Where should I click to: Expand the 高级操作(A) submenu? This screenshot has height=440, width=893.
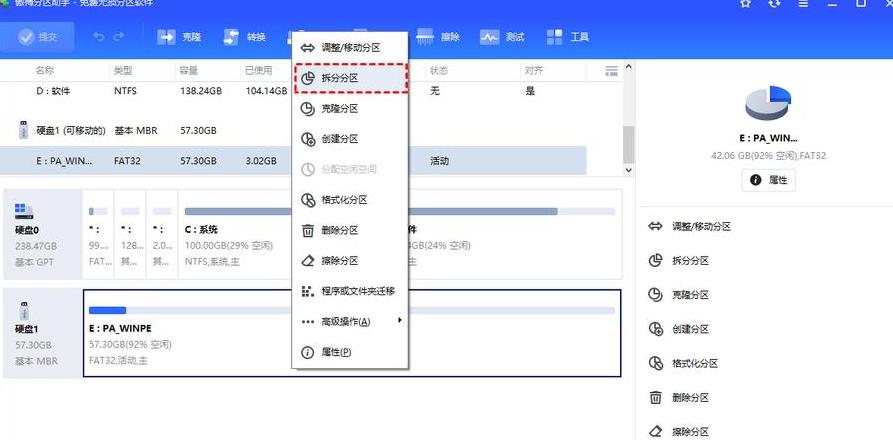pos(350,322)
